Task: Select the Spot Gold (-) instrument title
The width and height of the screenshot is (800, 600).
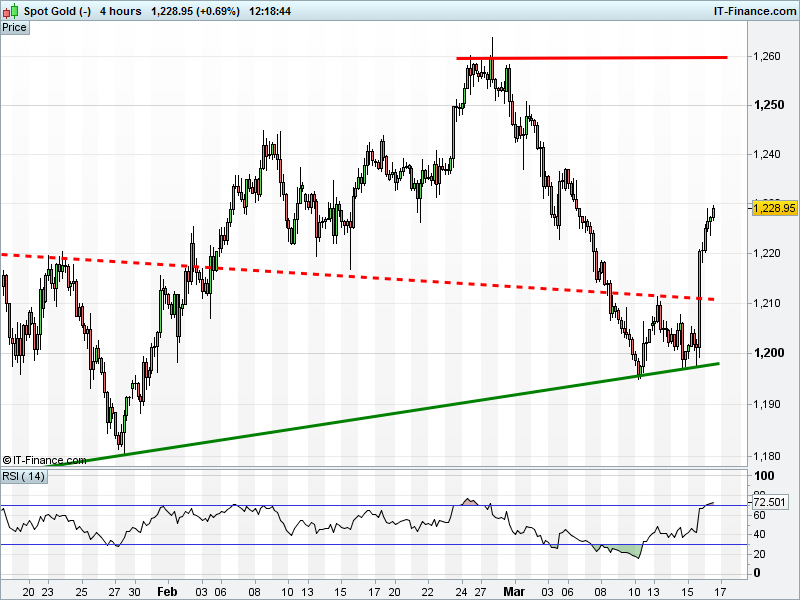Action: point(57,11)
